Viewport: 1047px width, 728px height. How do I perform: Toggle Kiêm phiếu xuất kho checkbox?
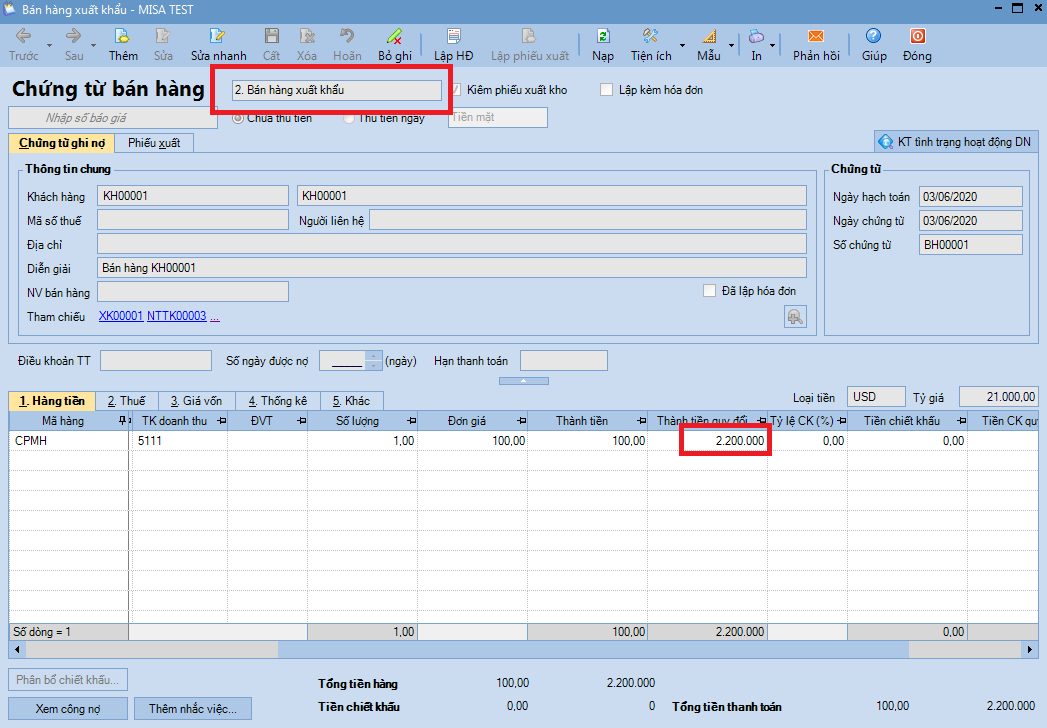456,89
